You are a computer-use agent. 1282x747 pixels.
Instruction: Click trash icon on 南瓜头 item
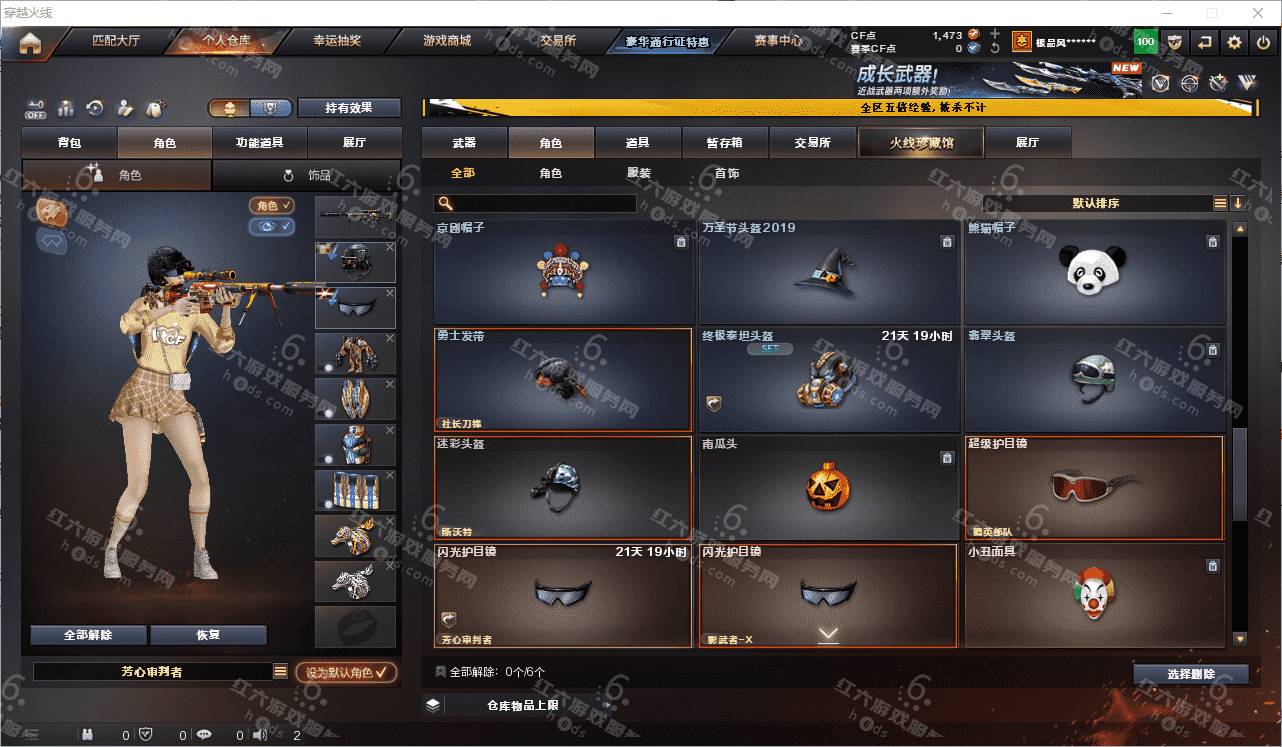pos(946,458)
